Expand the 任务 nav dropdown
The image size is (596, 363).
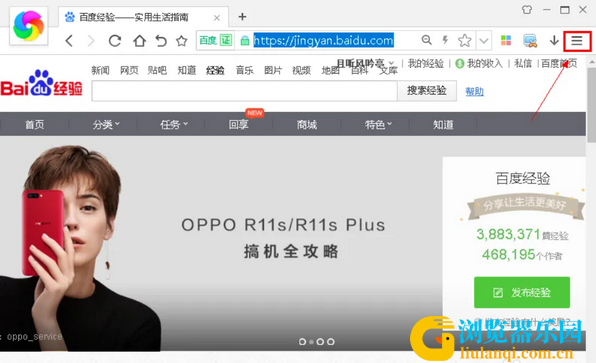tap(174, 124)
